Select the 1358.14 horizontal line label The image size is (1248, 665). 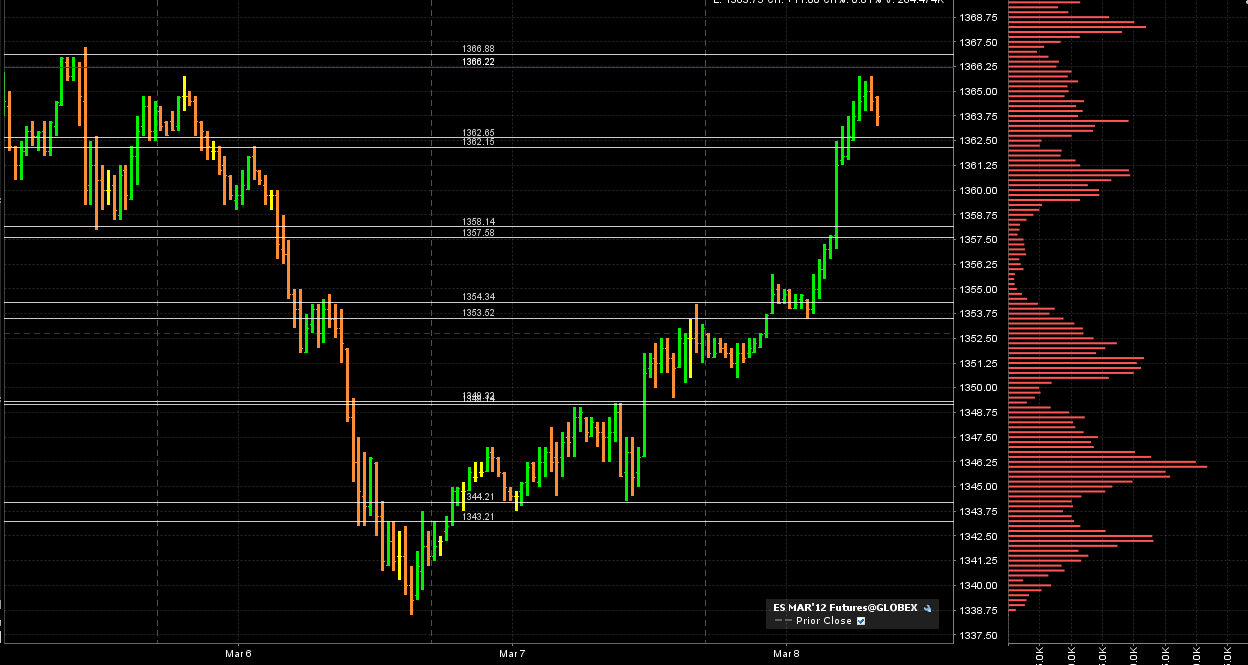pos(479,221)
